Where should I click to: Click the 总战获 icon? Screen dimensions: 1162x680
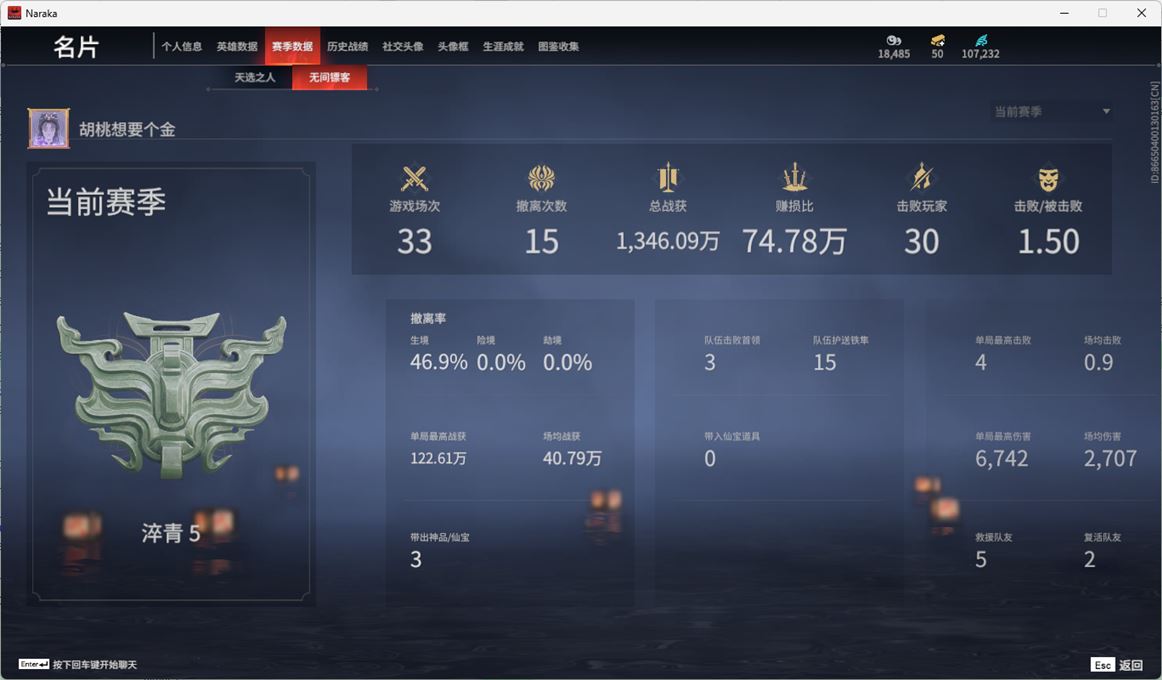(668, 178)
